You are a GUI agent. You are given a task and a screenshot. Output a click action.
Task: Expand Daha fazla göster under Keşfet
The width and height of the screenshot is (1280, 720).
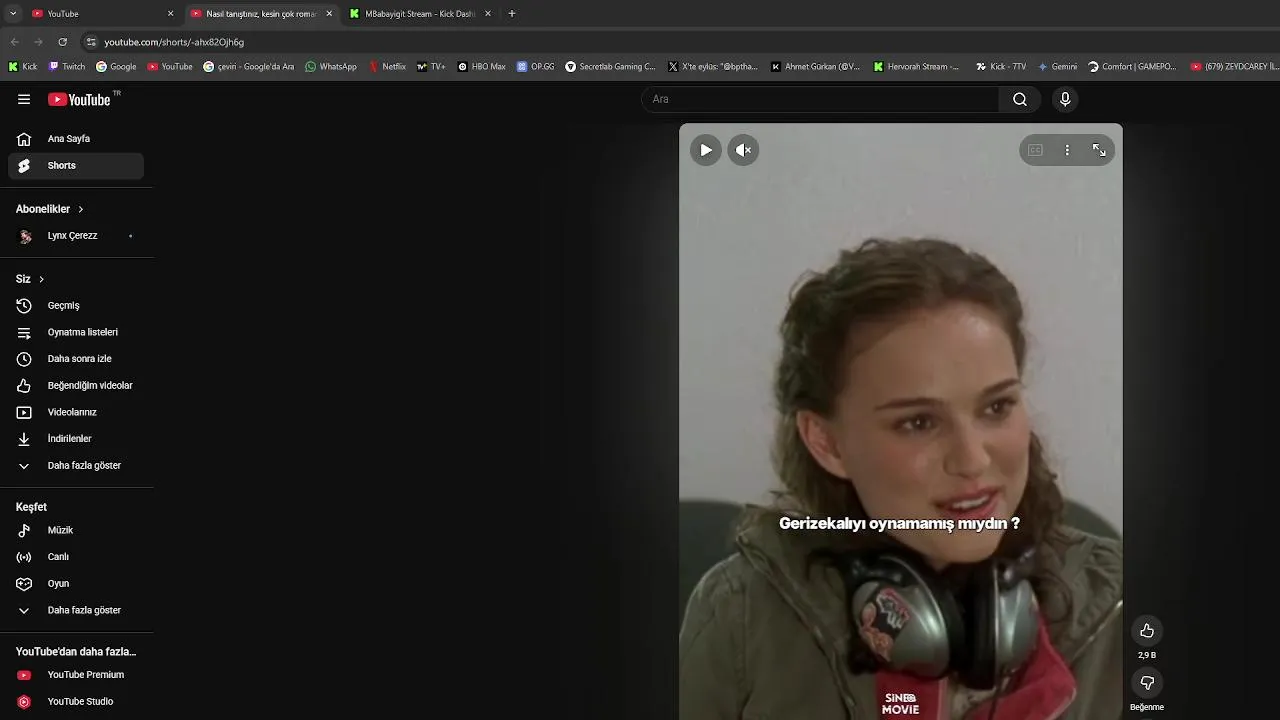point(76,610)
